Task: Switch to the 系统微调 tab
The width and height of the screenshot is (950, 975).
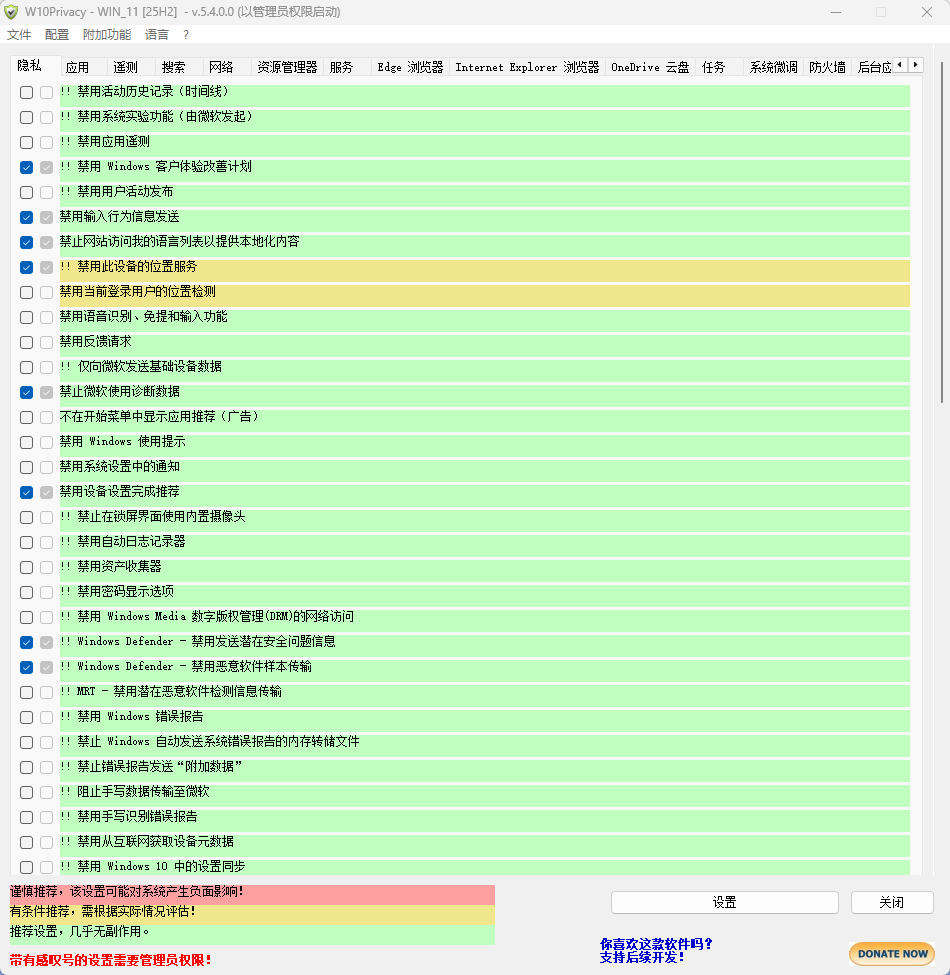Action: (773, 67)
